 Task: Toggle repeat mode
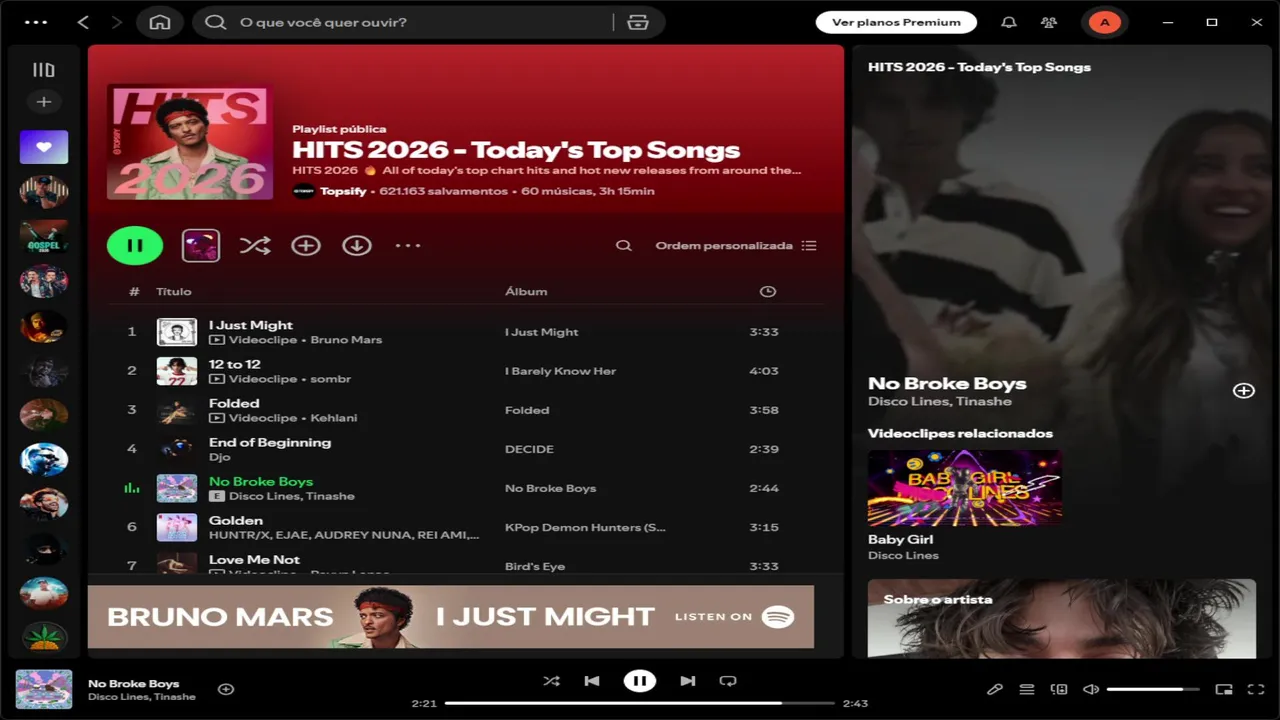(x=728, y=681)
